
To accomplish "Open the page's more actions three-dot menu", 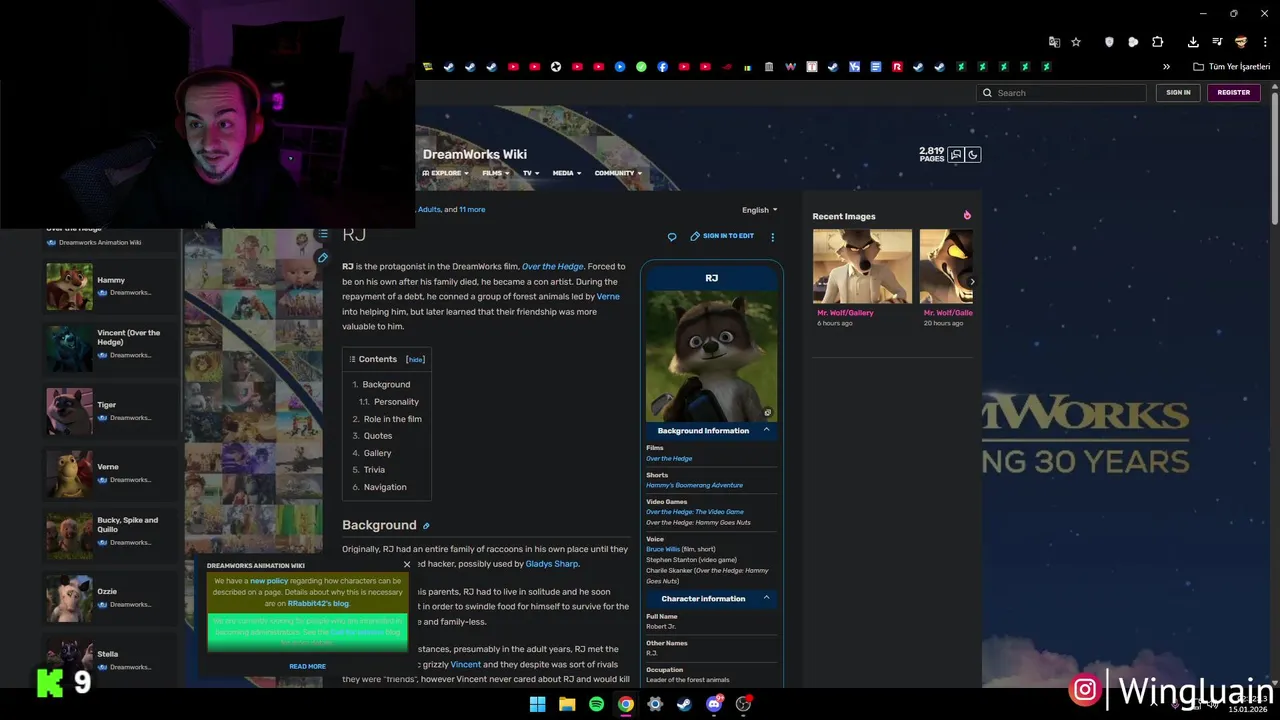I will click(772, 237).
